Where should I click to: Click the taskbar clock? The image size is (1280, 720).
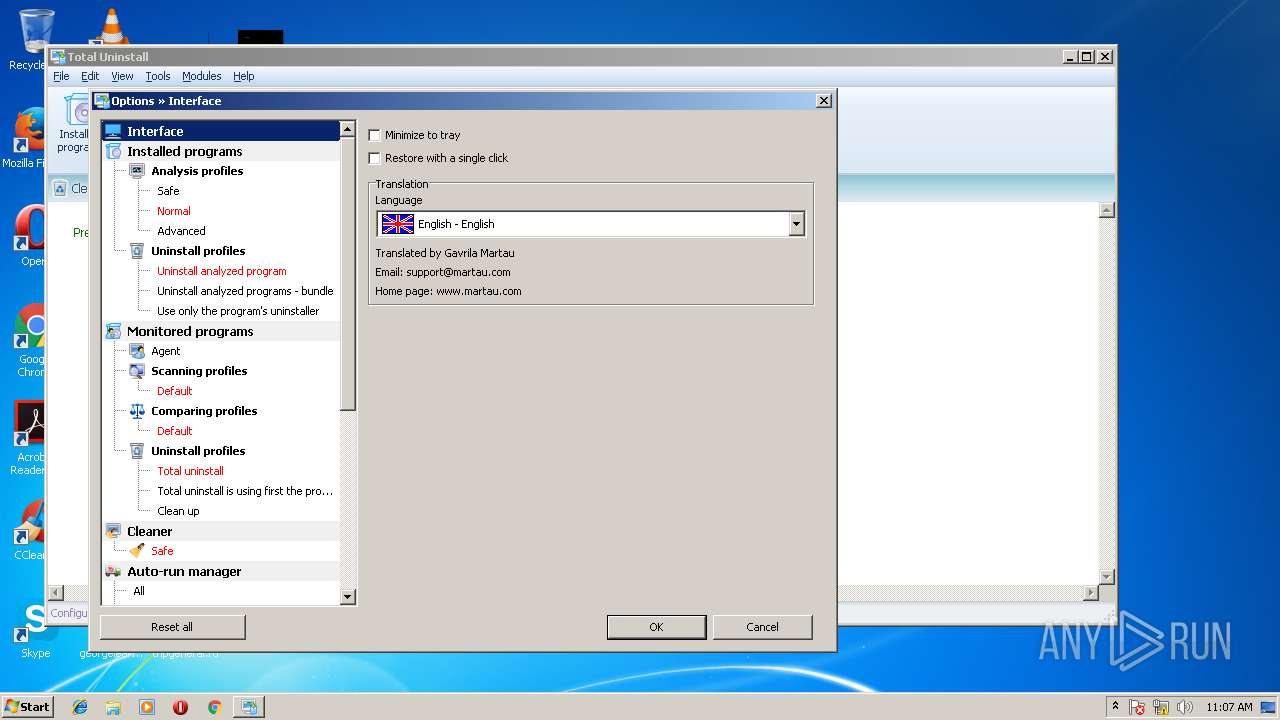point(1229,707)
